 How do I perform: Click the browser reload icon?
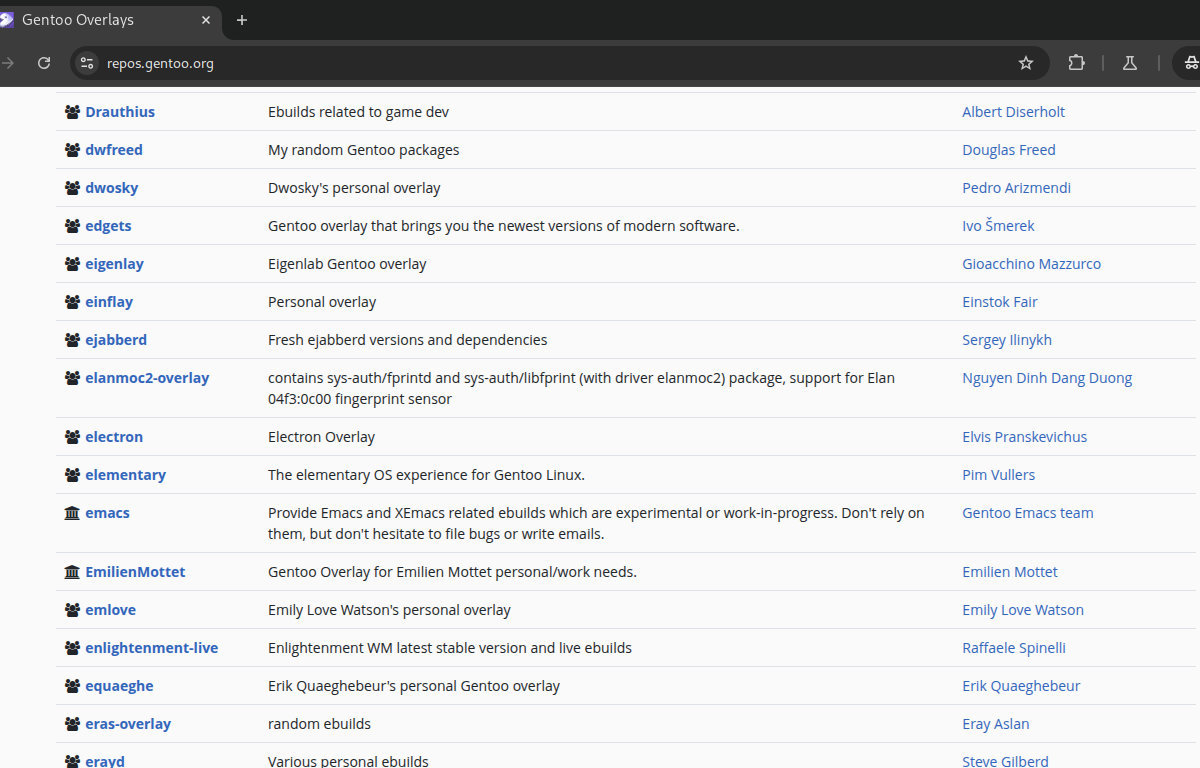coord(44,63)
